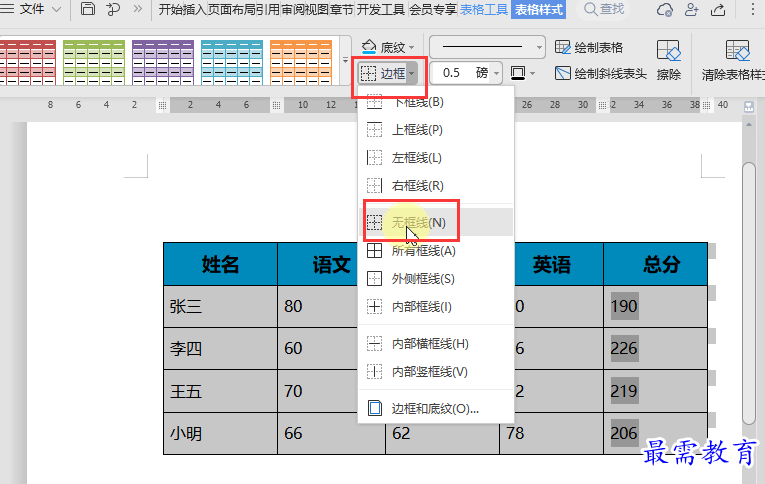Click the collaboration user icon
The image size is (765, 484).
[x=691, y=9]
